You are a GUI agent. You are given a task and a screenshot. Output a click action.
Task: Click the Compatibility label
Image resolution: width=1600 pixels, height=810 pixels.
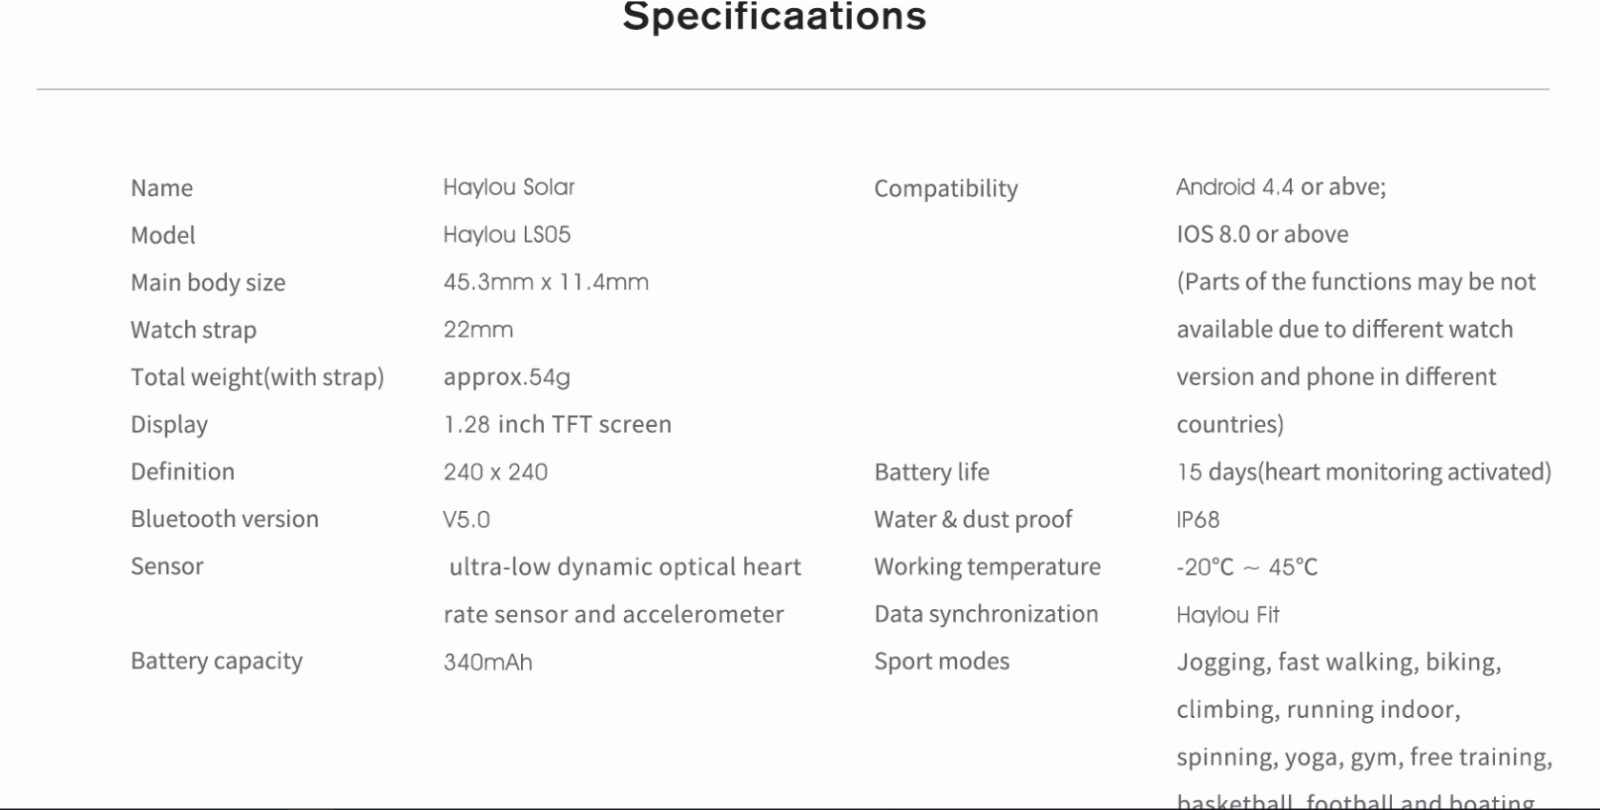pos(946,189)
